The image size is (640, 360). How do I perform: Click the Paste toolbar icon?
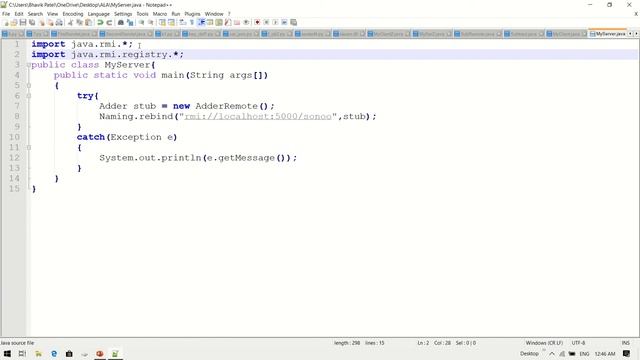pyautogui.click(x=88, y=22)
